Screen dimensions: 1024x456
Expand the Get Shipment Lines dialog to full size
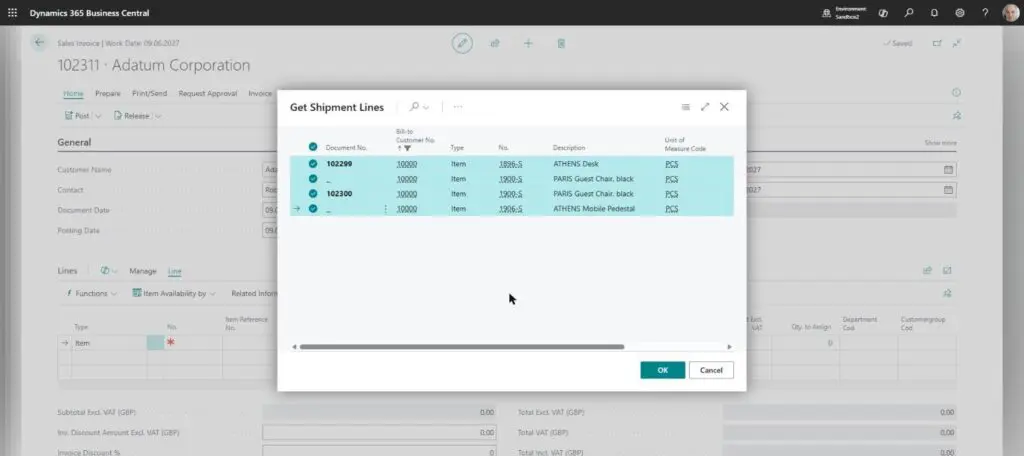pyautogui.click(x=705, y=106)
